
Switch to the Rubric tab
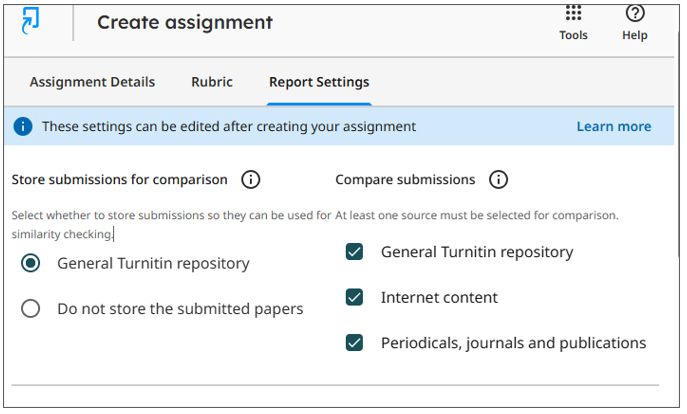coord(212,82)
